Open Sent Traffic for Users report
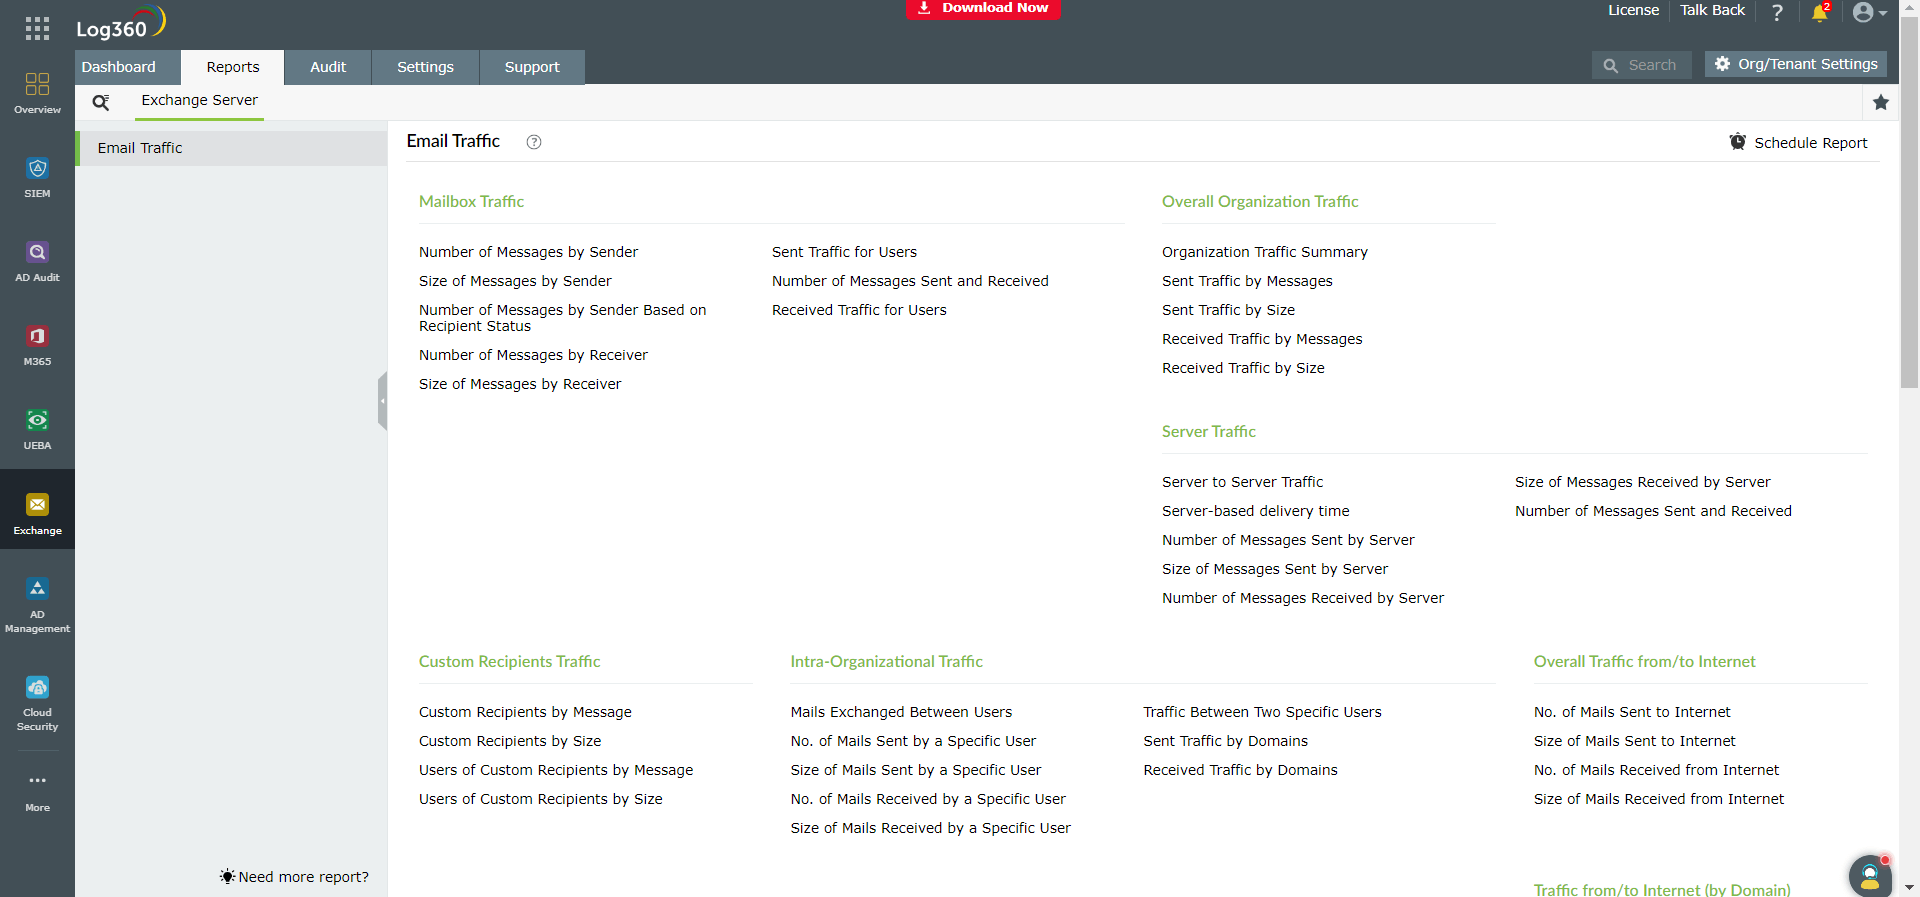 tap(844, 252)
